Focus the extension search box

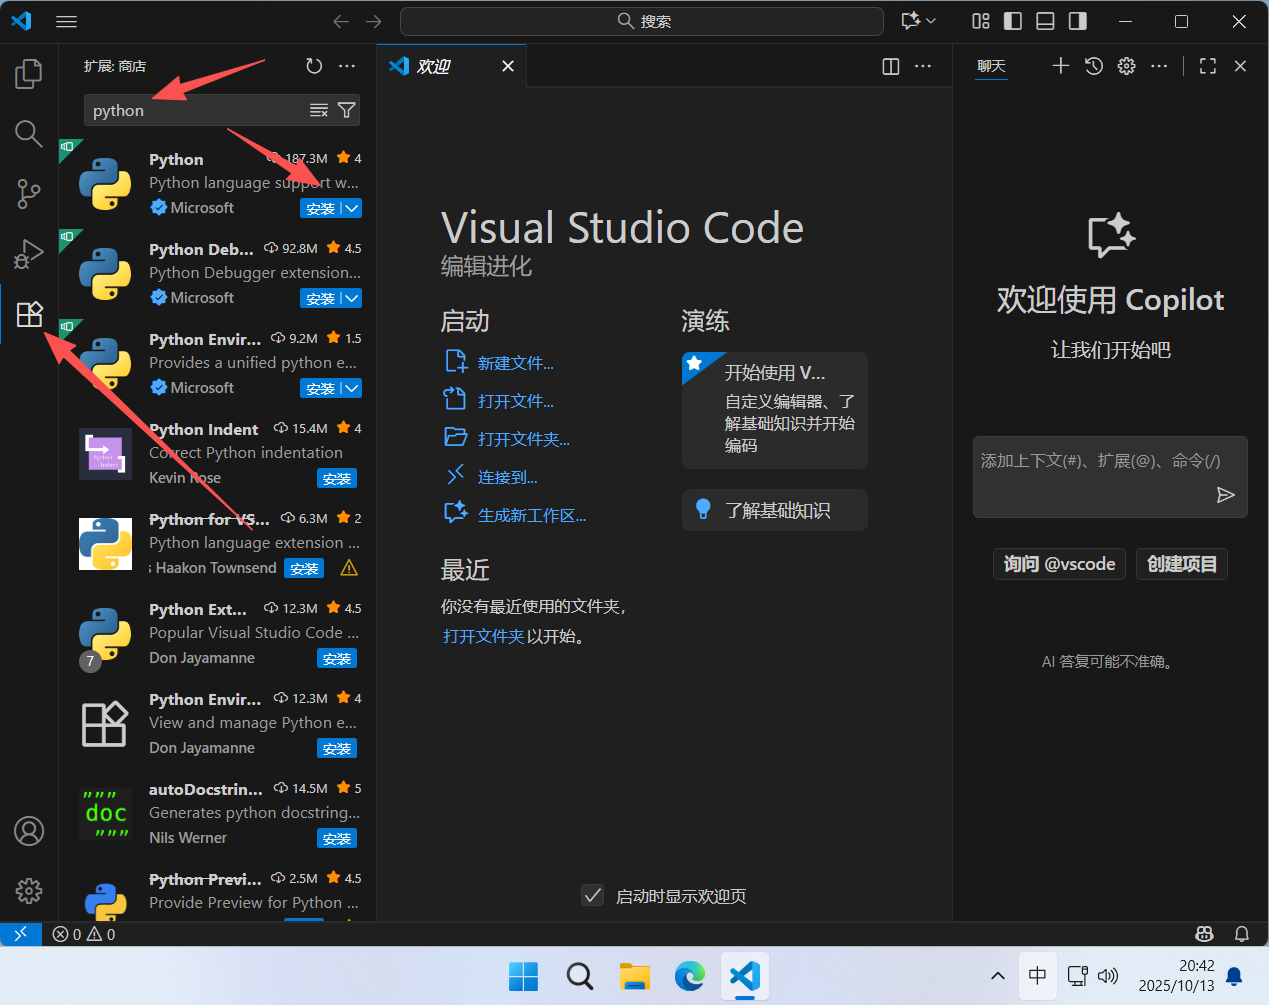pyautogui.click(x=195, y=110)
